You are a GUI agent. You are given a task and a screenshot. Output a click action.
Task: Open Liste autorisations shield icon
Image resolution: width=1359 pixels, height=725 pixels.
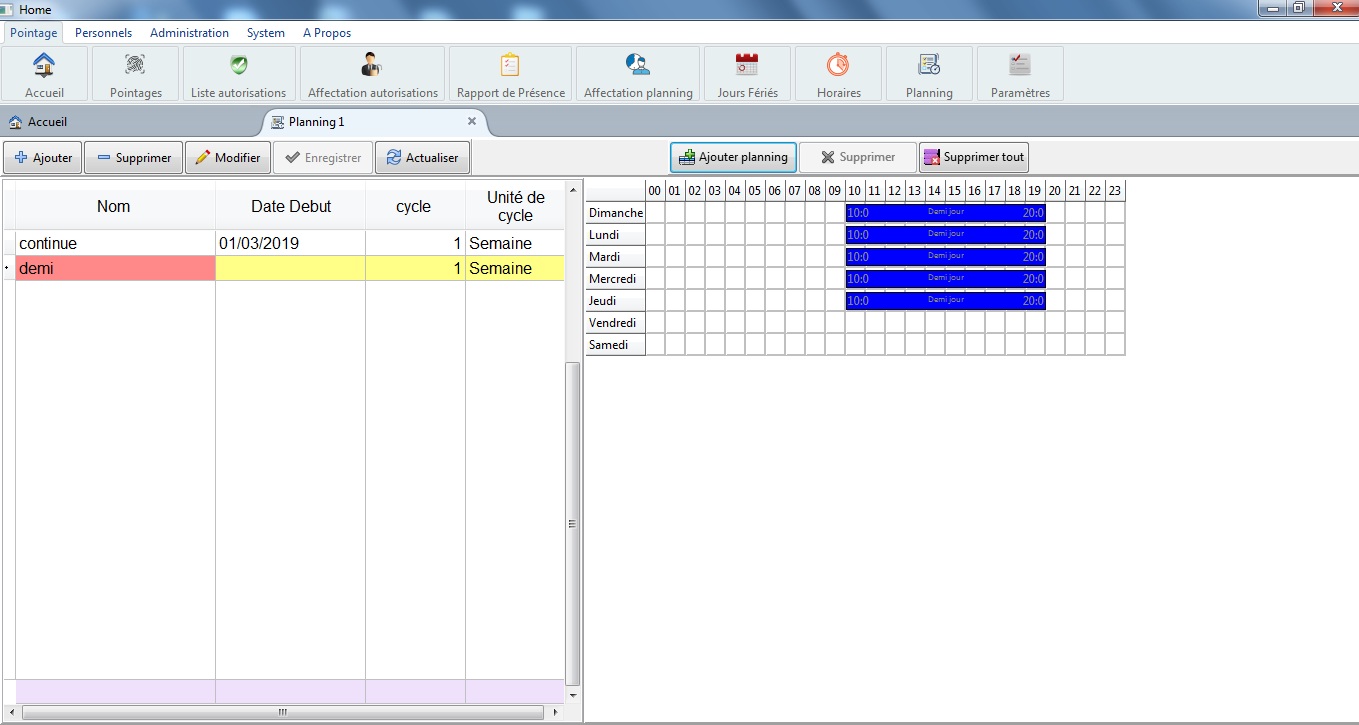click(238, 66)
